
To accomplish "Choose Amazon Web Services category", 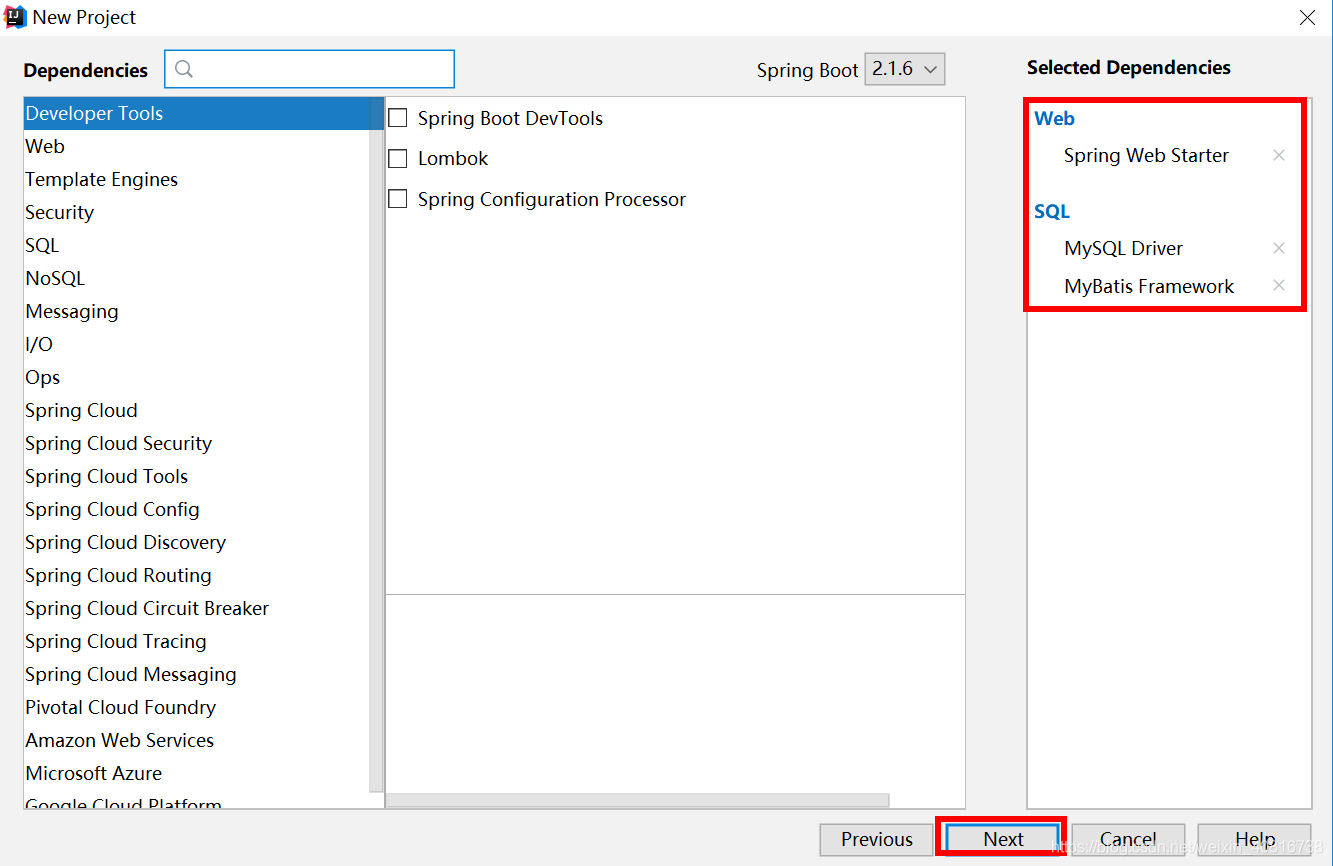I will 196,740.
